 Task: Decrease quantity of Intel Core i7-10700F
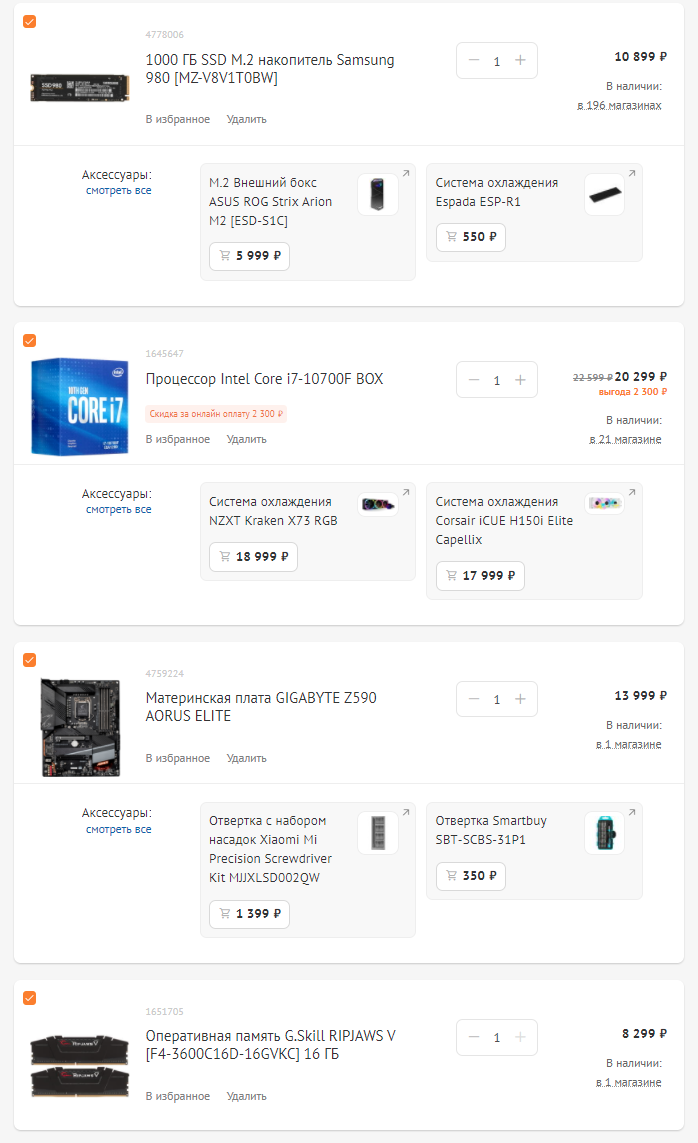(x=474, y=380)
